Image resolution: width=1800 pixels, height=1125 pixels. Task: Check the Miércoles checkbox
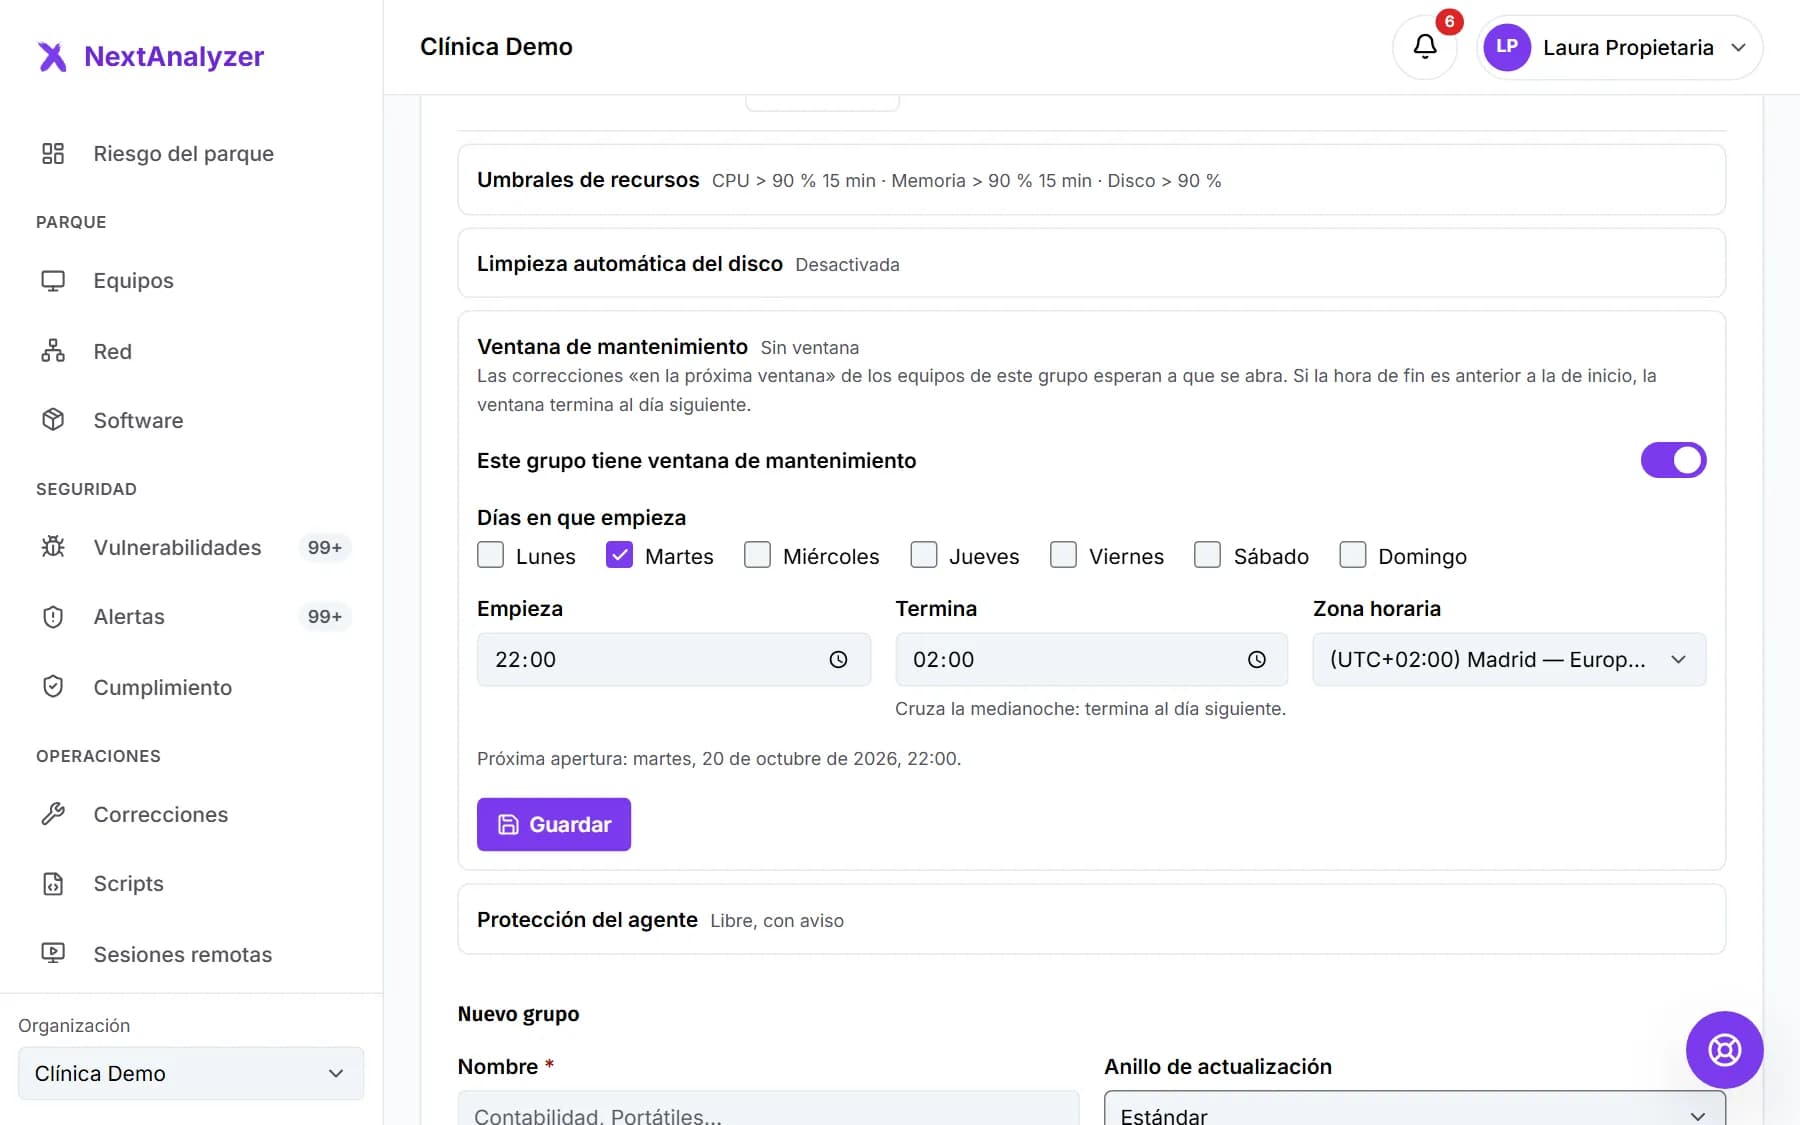pos(757,555)
